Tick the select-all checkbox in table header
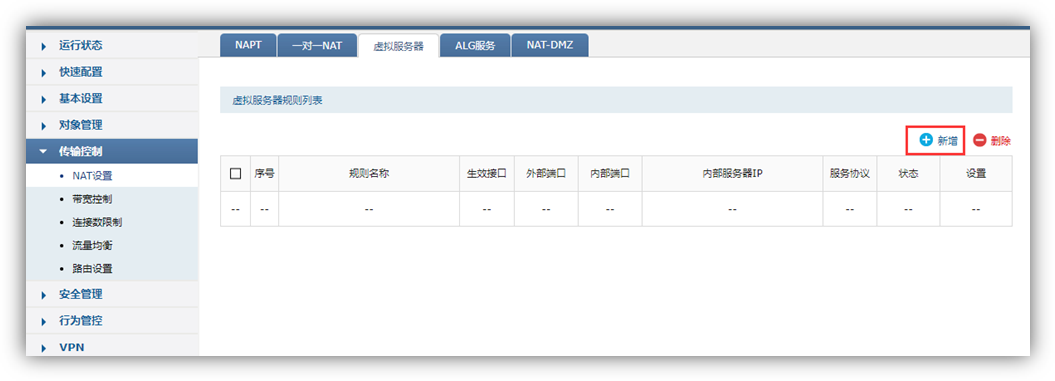Viewport: 1055px width, 381px height. (x=235, y=174)
